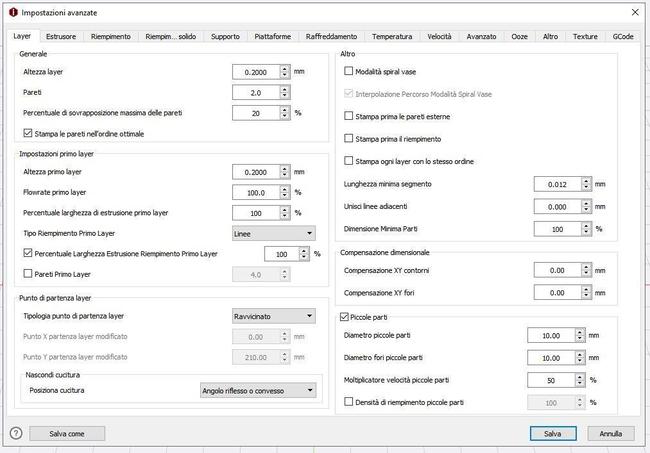Screen dimensions: 650x453
Task: Increase Moltiplicatore velocità piccole parti spinner
Action: pyautogui.click(x=580, y=376)
